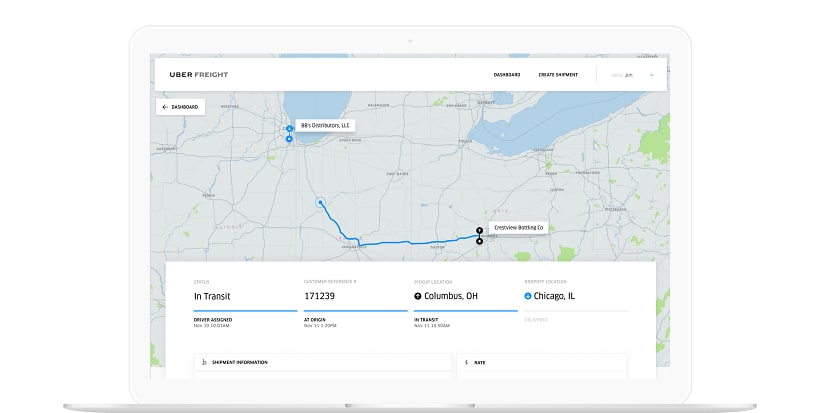
Task: Go back using the arrow Dashboard button
Action: point(180,107)
